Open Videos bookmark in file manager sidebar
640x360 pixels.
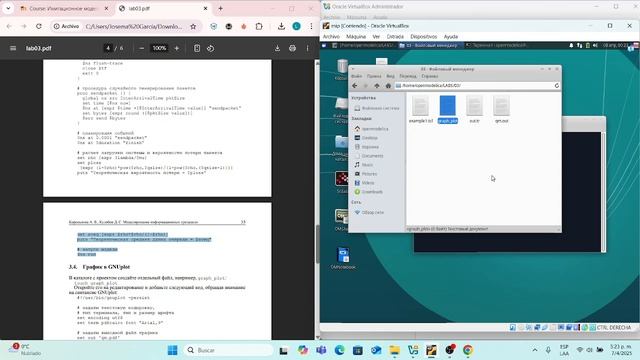pyautogui.click(x=364, y=183)
